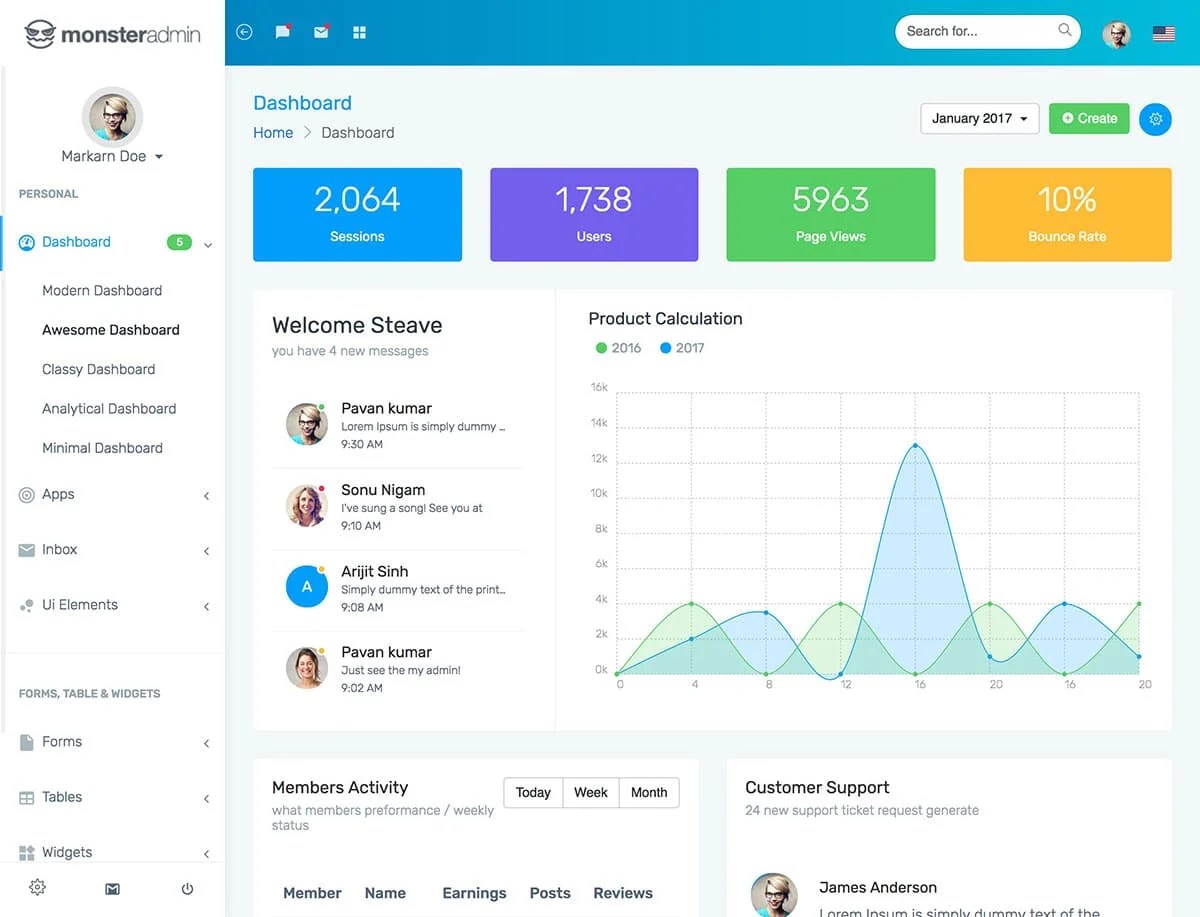Click the power/logout icon at sidebar bottom
Image resolution: width=1200 pixels, height=917 pixels.
[187, 888]
